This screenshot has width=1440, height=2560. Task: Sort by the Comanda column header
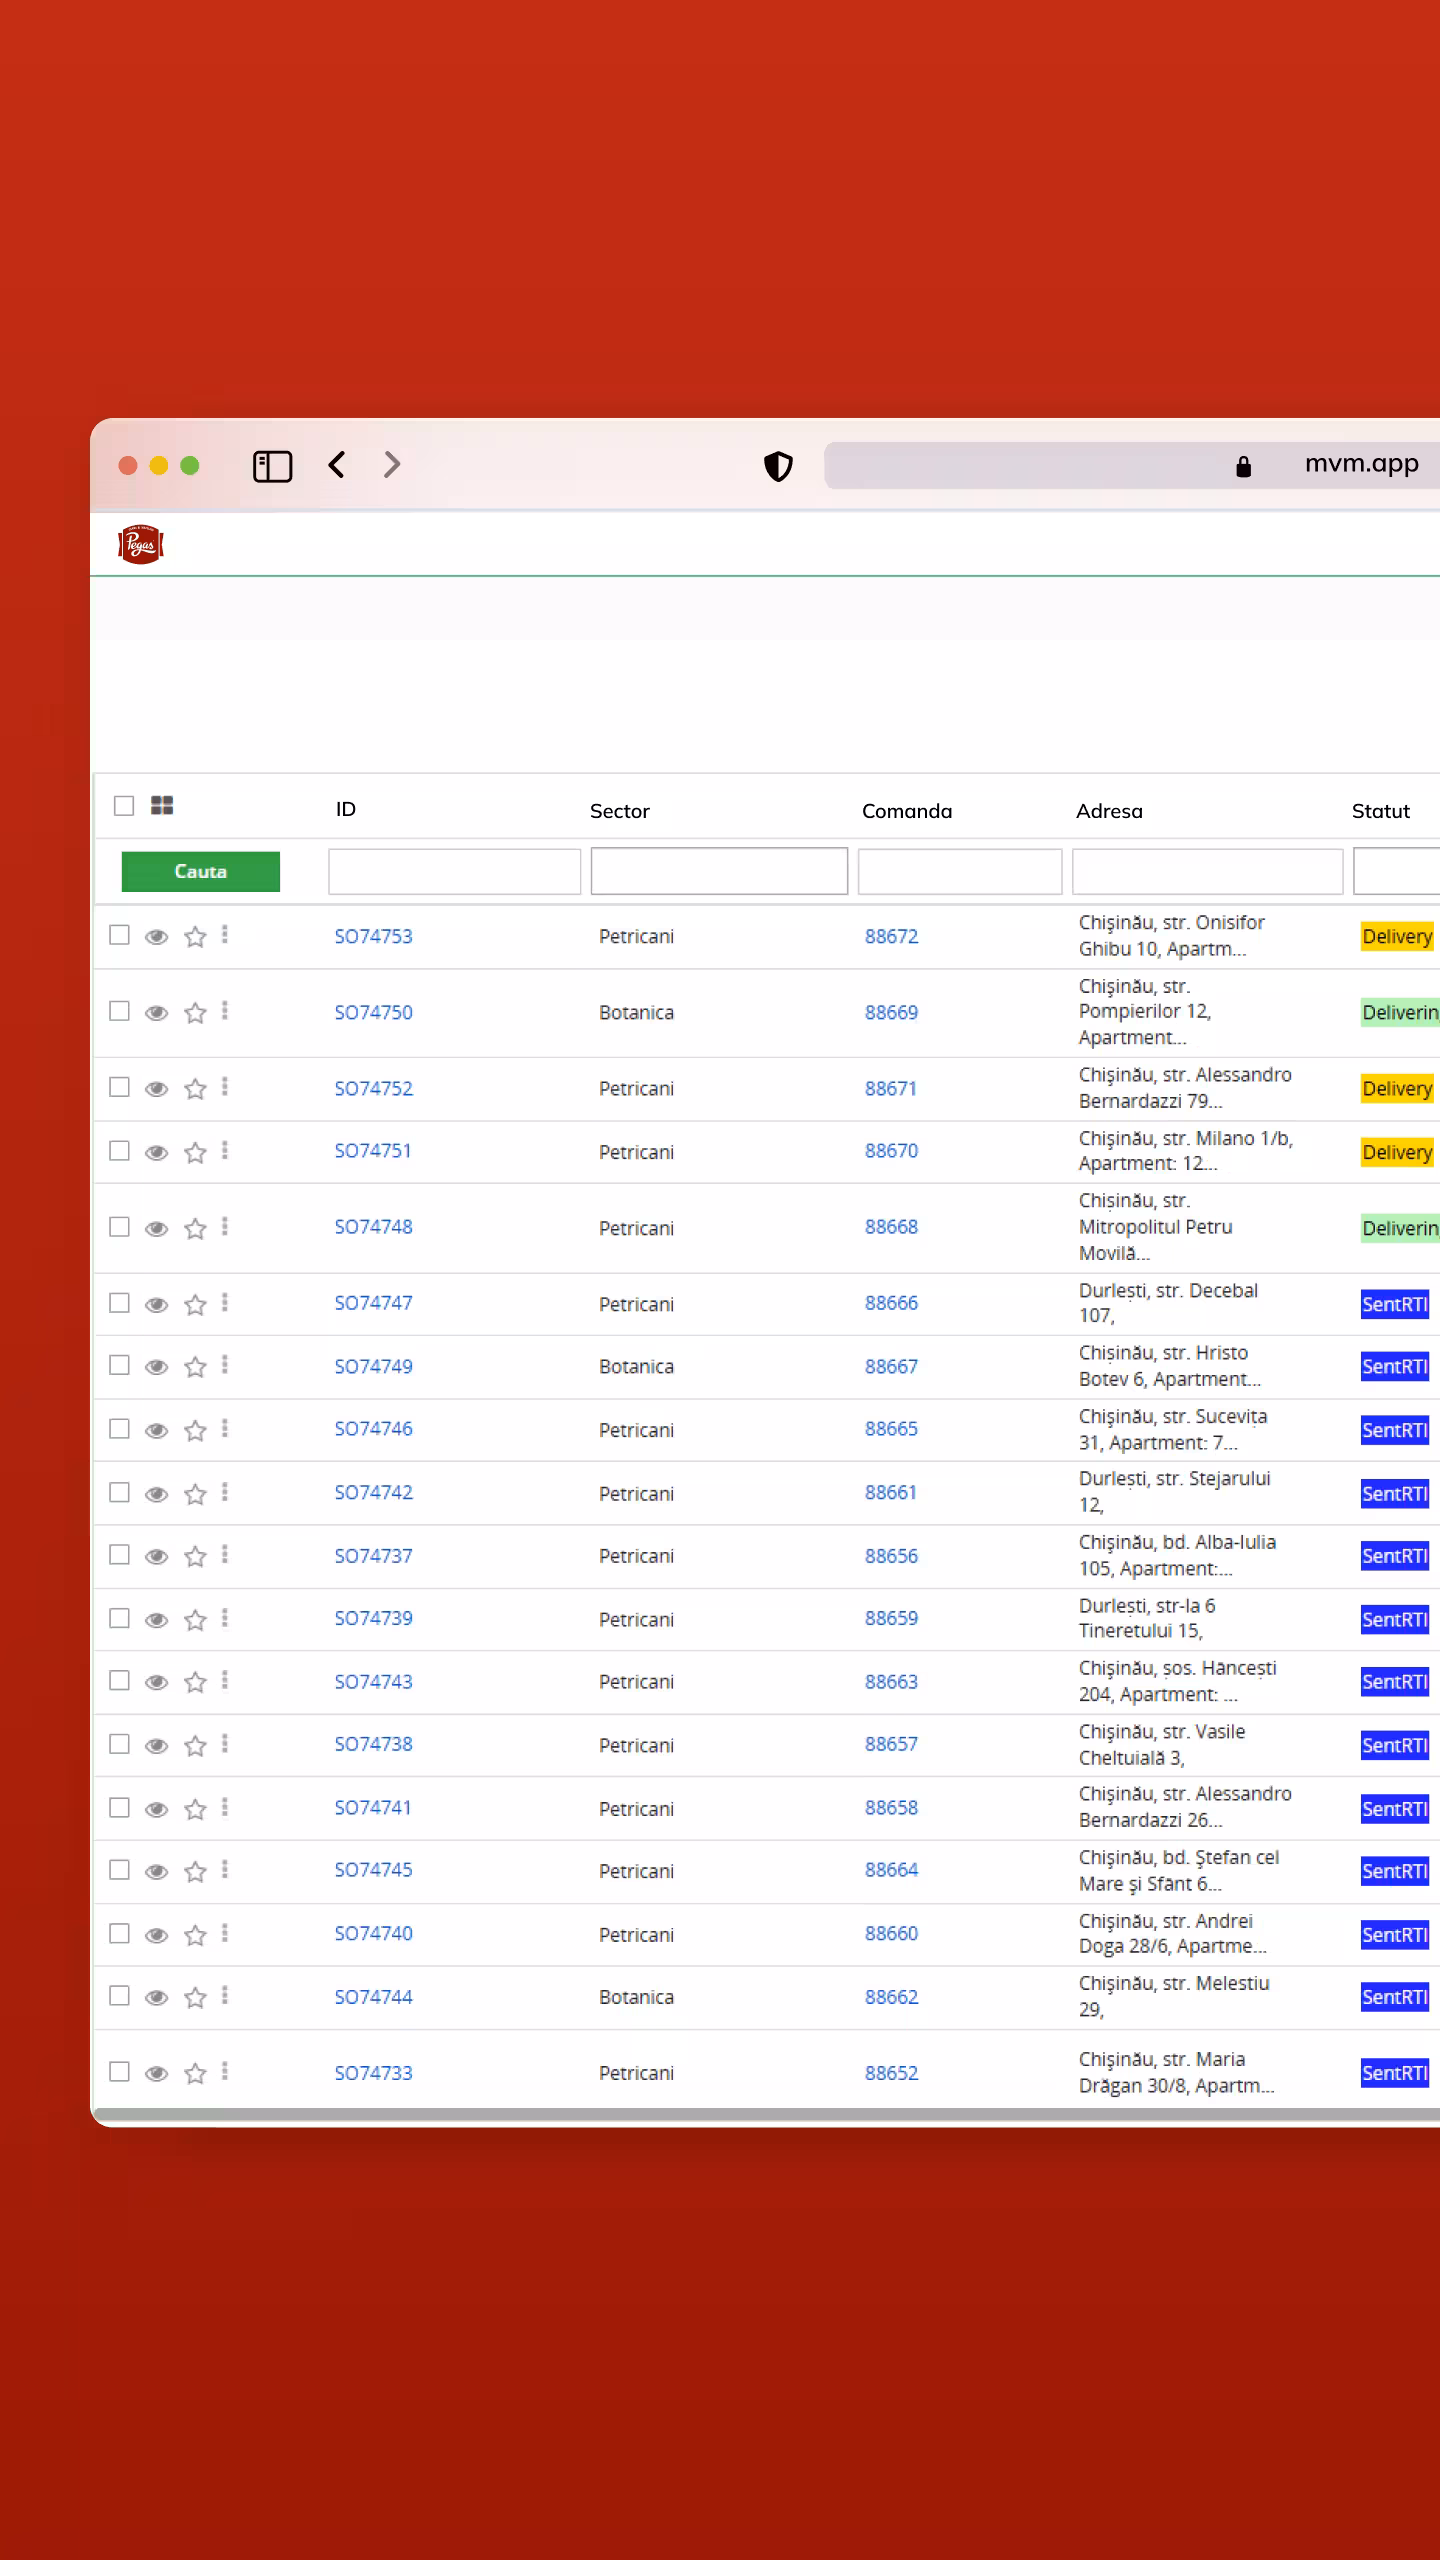click(x=906, y=811)
